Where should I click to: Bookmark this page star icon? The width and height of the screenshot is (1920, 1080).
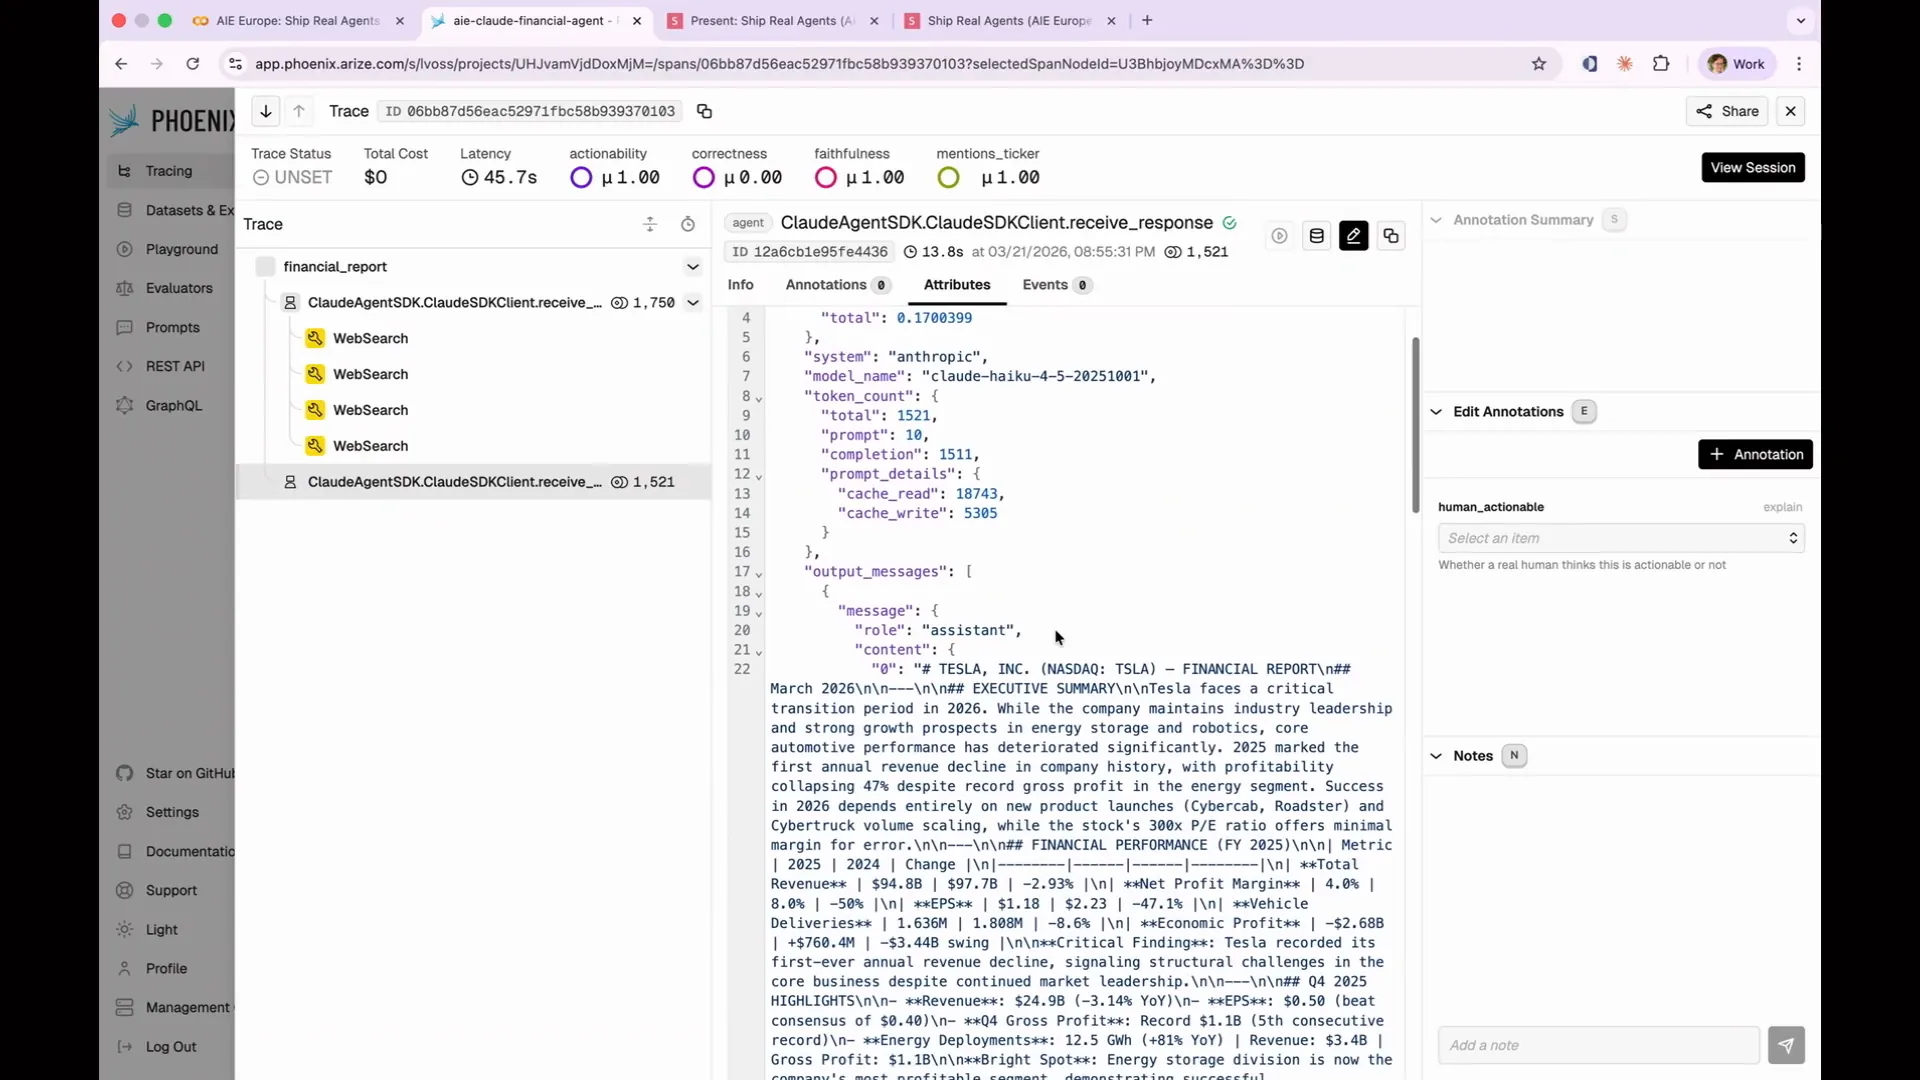[1539, 64]
